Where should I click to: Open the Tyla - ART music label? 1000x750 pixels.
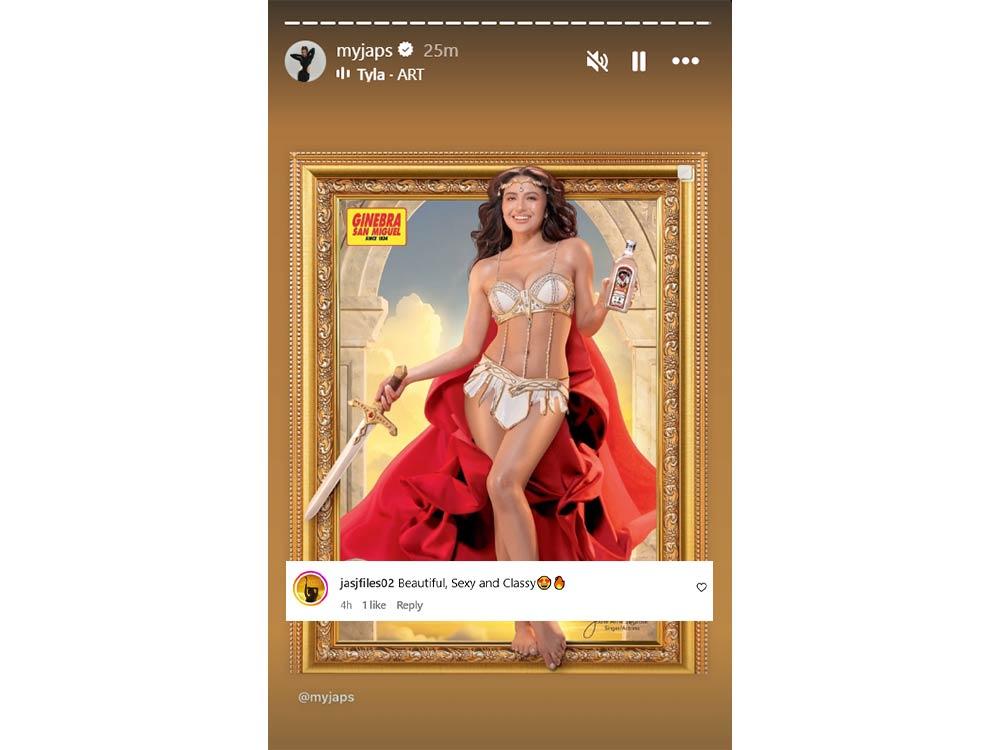click(x=390, y=75)
